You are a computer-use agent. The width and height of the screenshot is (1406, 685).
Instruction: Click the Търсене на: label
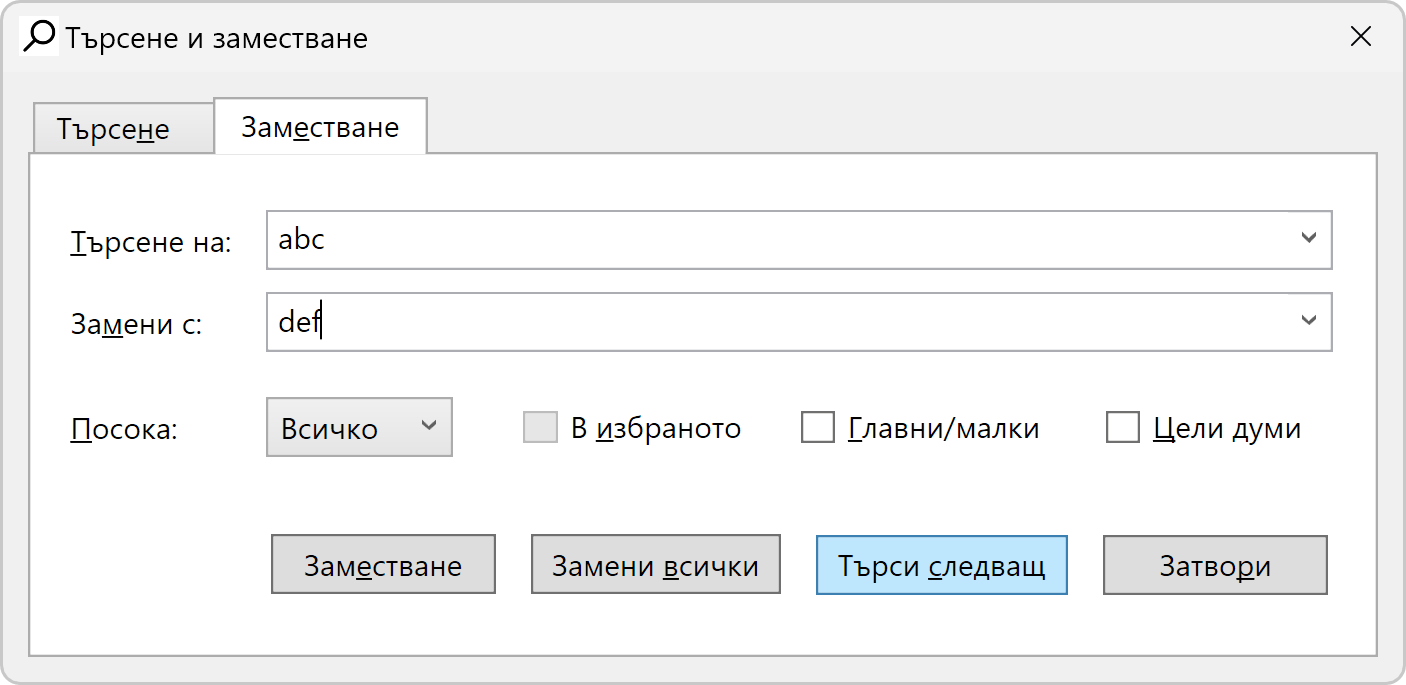tap(151, 242)
